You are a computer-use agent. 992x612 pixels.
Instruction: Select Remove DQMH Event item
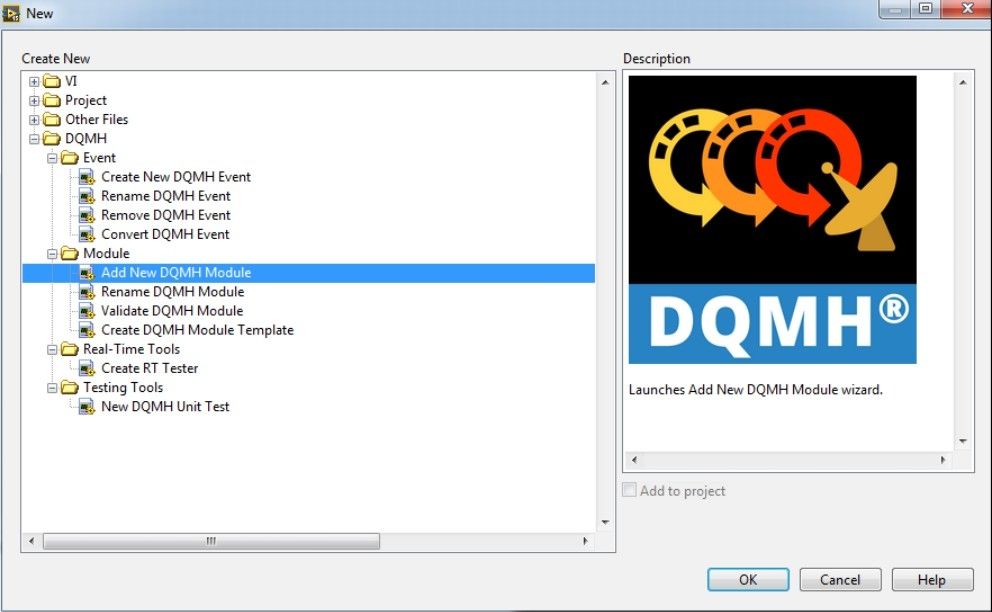(166, 215)
